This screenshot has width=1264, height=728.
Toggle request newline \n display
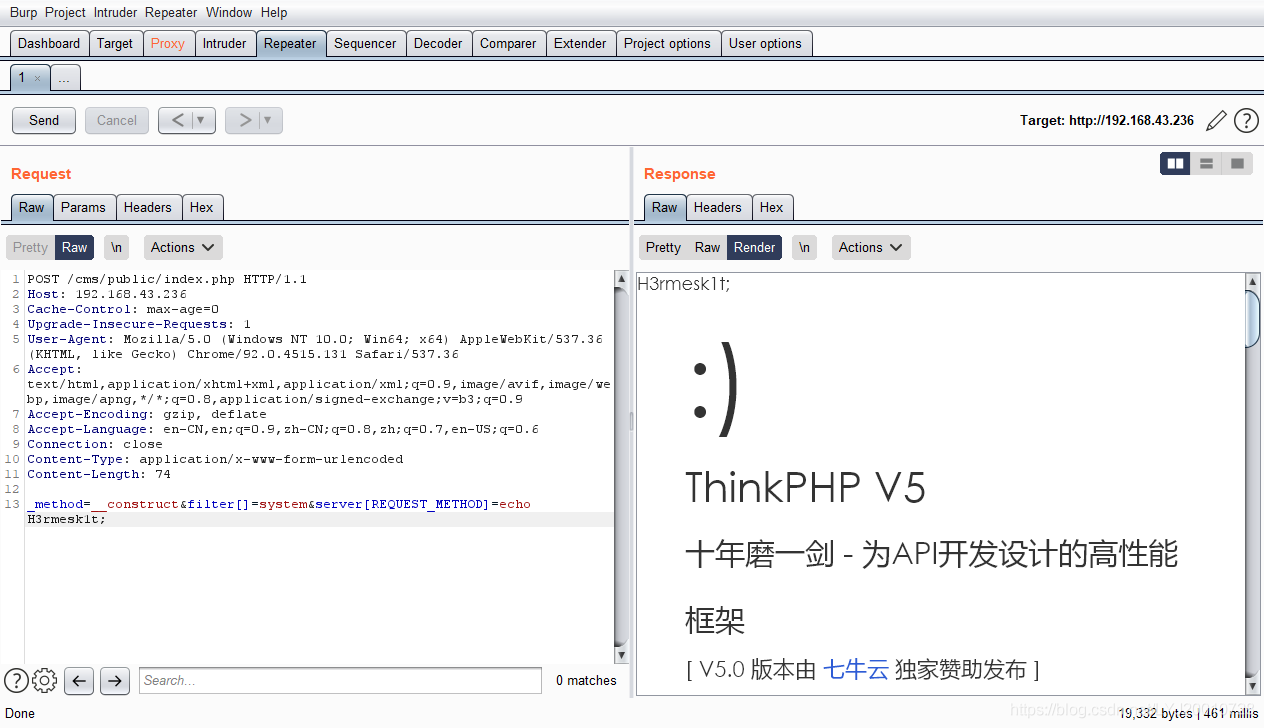coord(117,247)
